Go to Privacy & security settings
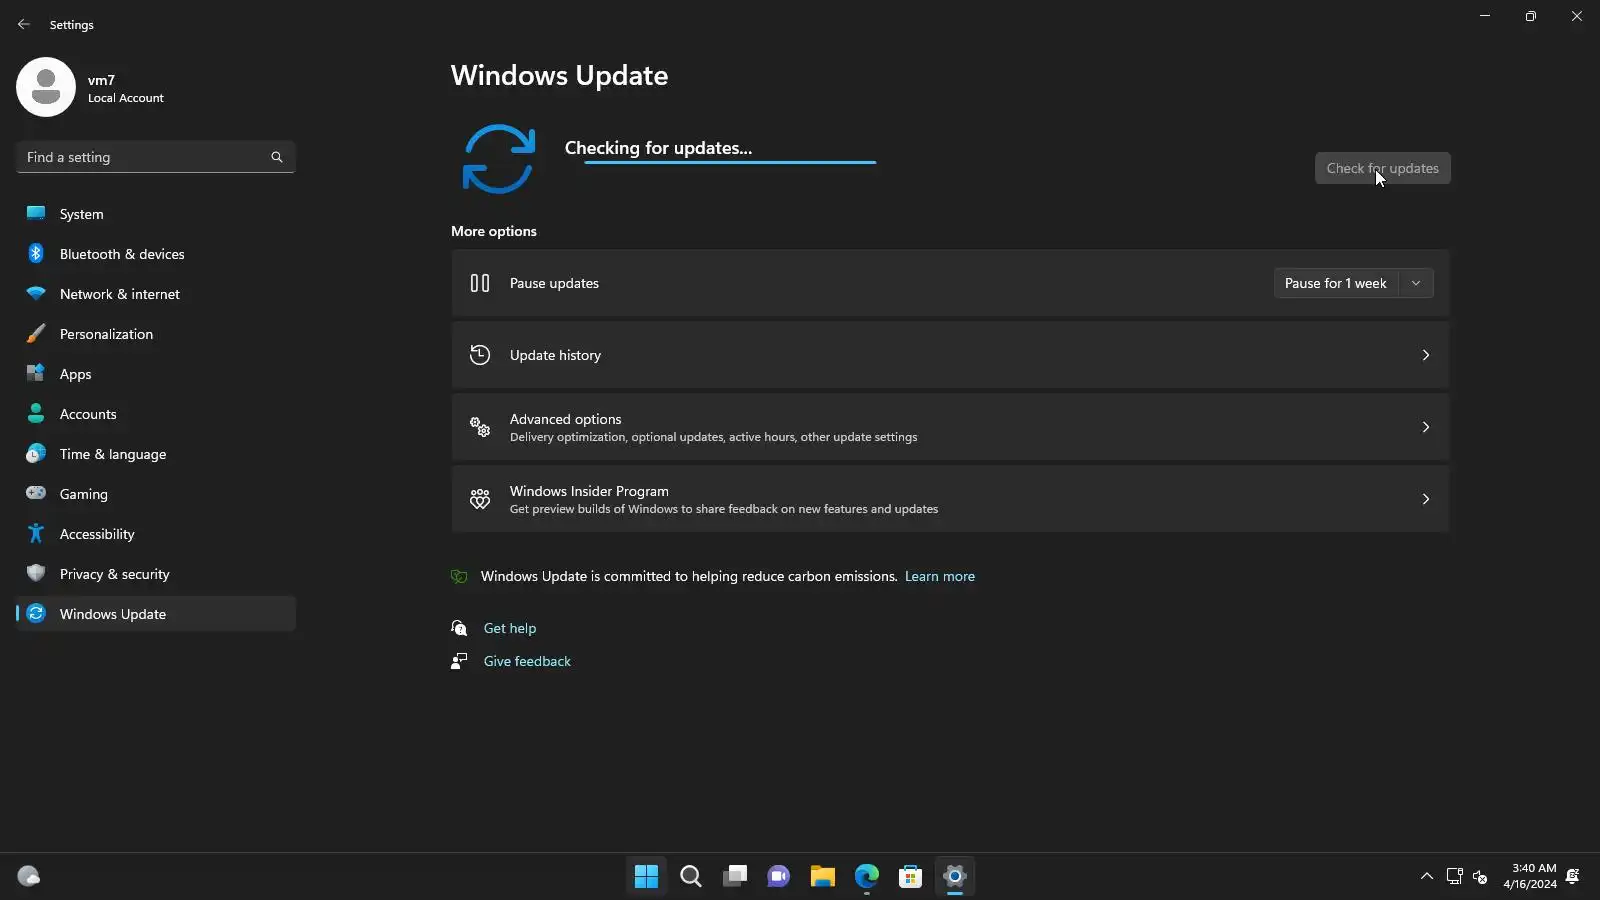 [156, 574]
